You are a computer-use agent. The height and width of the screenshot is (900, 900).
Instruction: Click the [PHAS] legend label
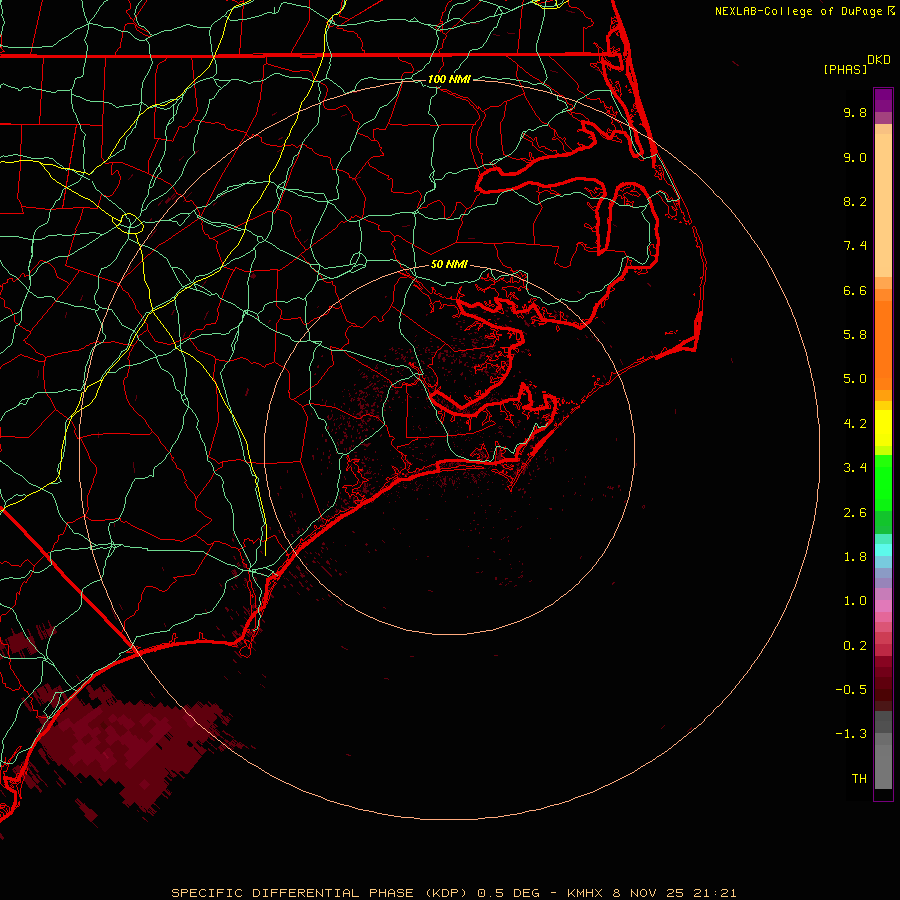(x=845, y=70)
